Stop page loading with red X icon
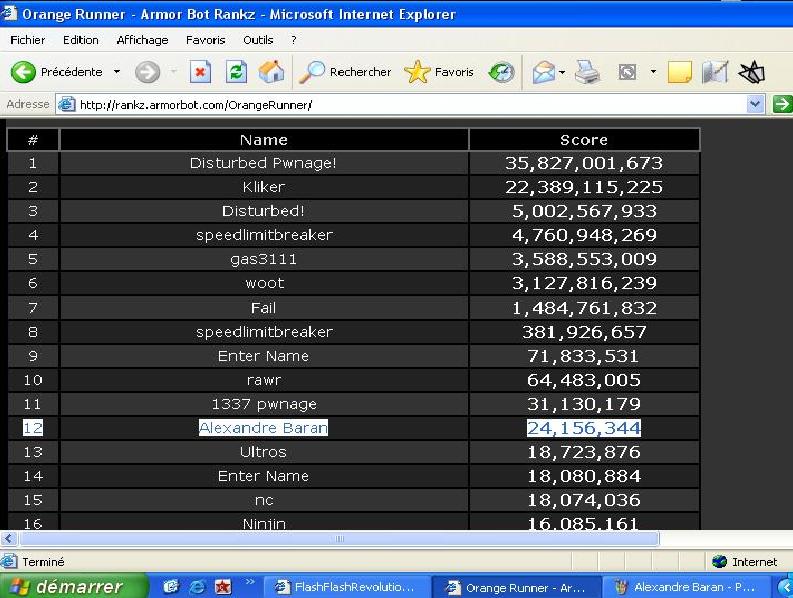Screen dimensions: 793x598 [x=200, y=72]
